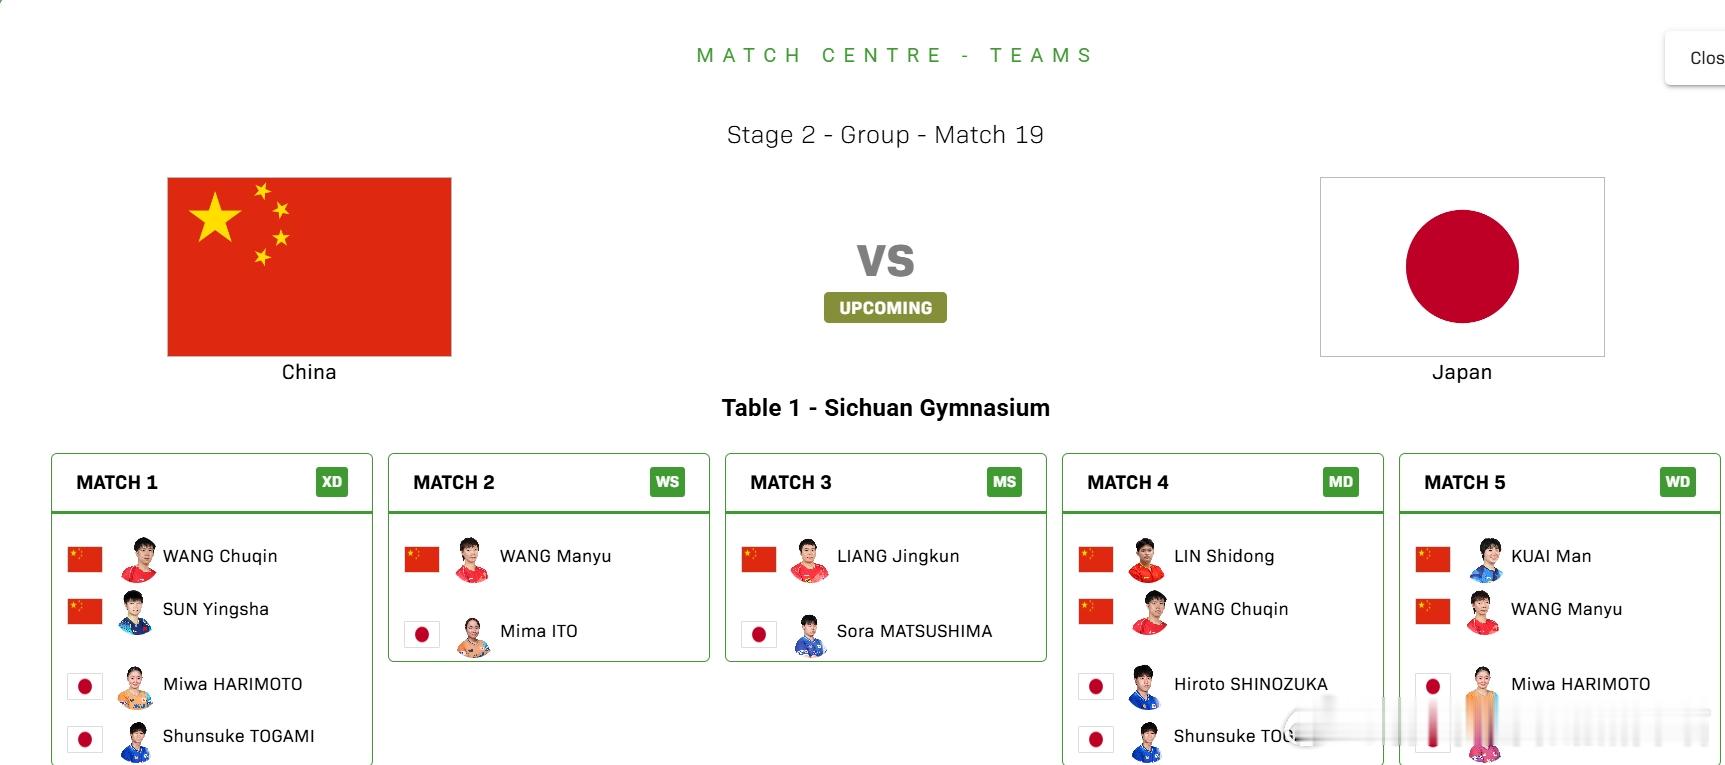The height and width of the screenshot is (765, 1725).
Task: Select the WD badge on Match 5
Action: pyautogui.click(x=1679, y=482)
